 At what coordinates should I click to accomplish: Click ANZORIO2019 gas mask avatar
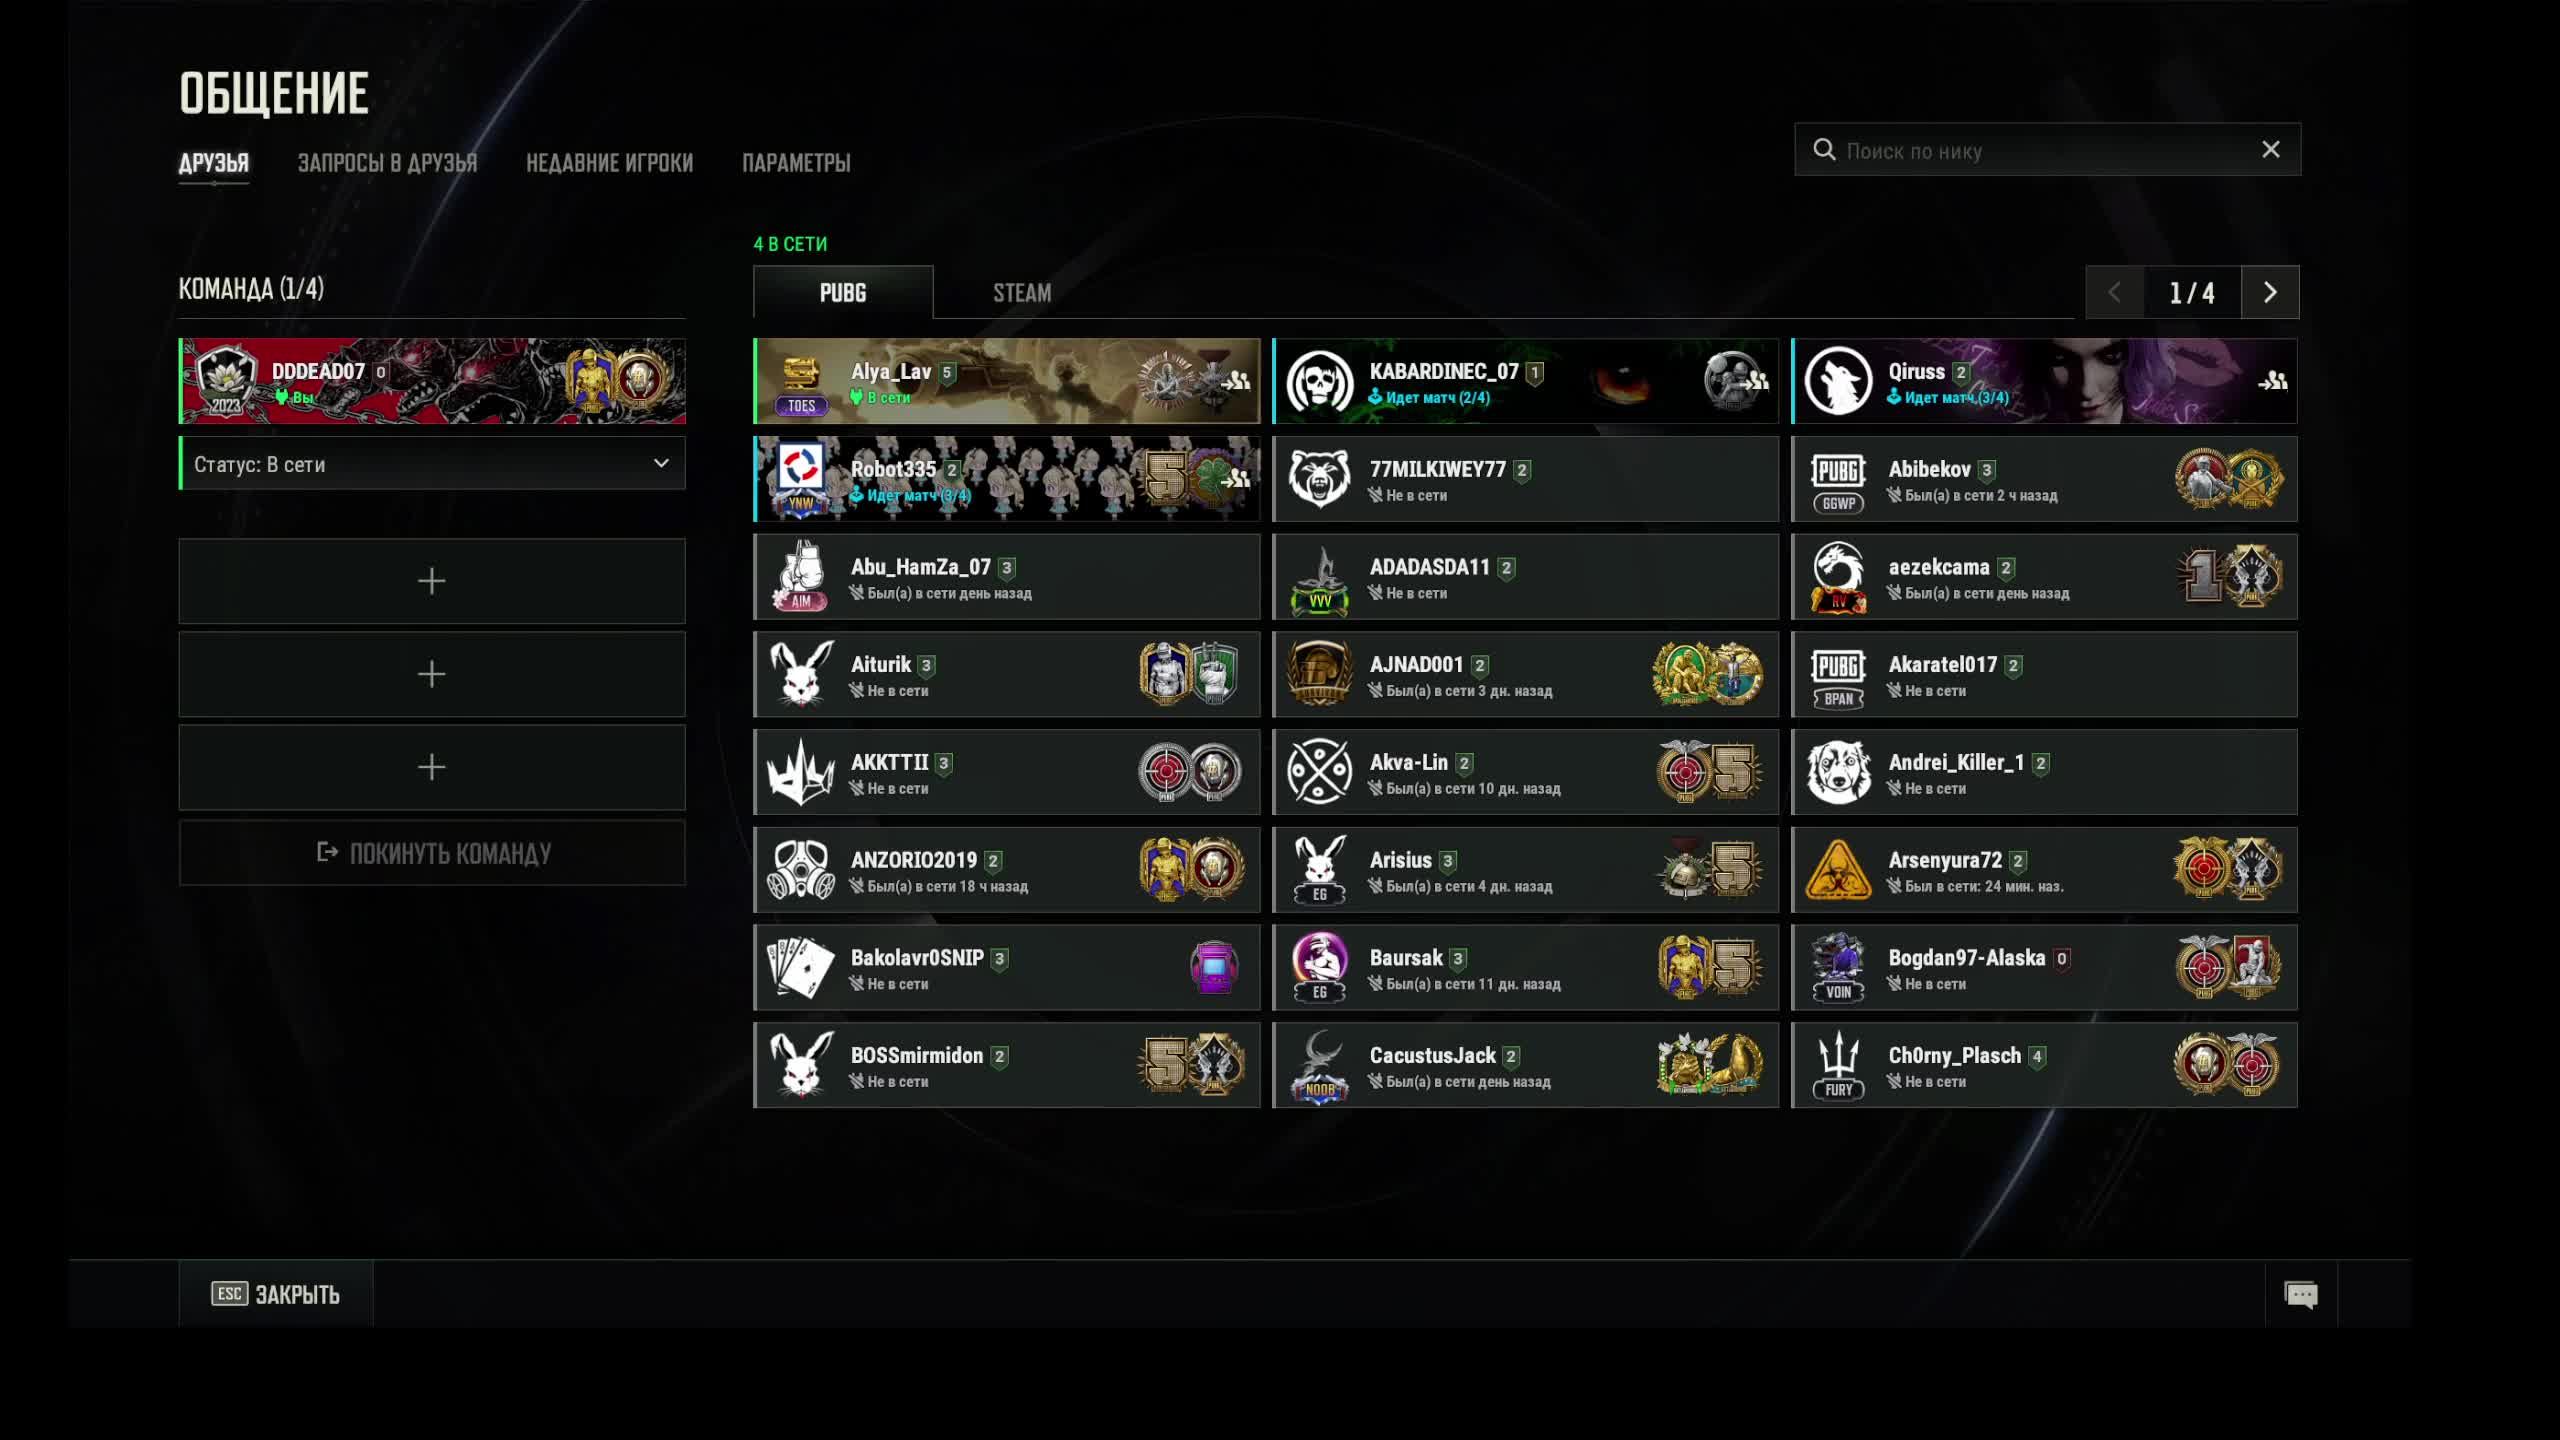[x=801, y=869]
